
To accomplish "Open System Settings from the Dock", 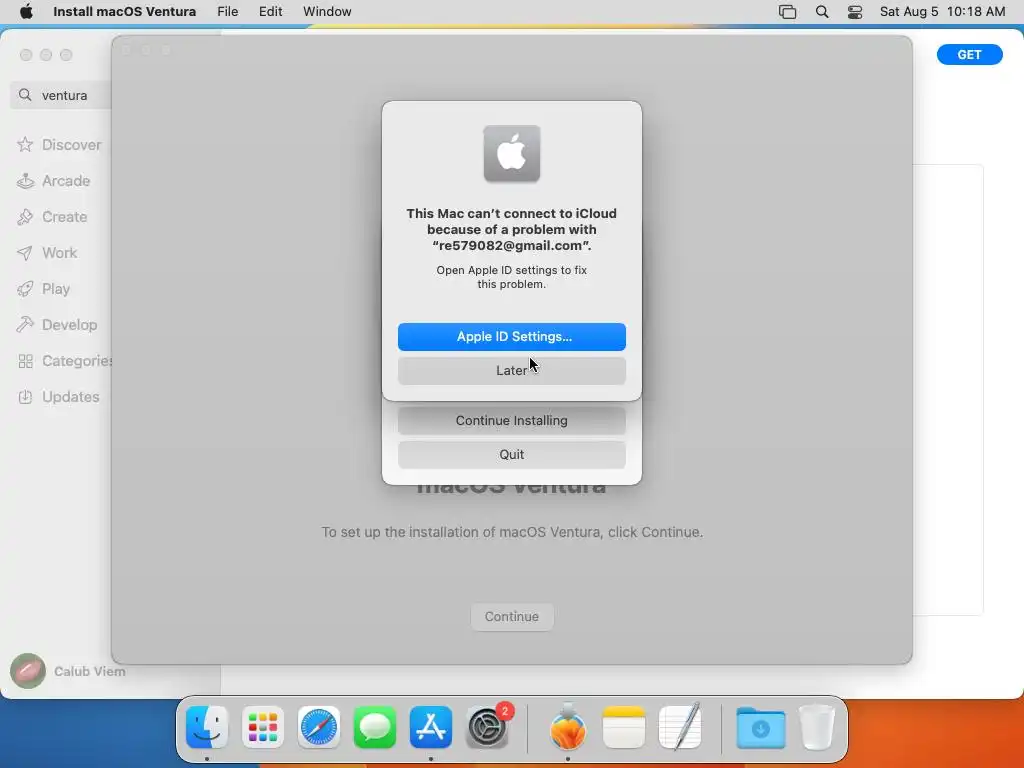I will 487,728.
